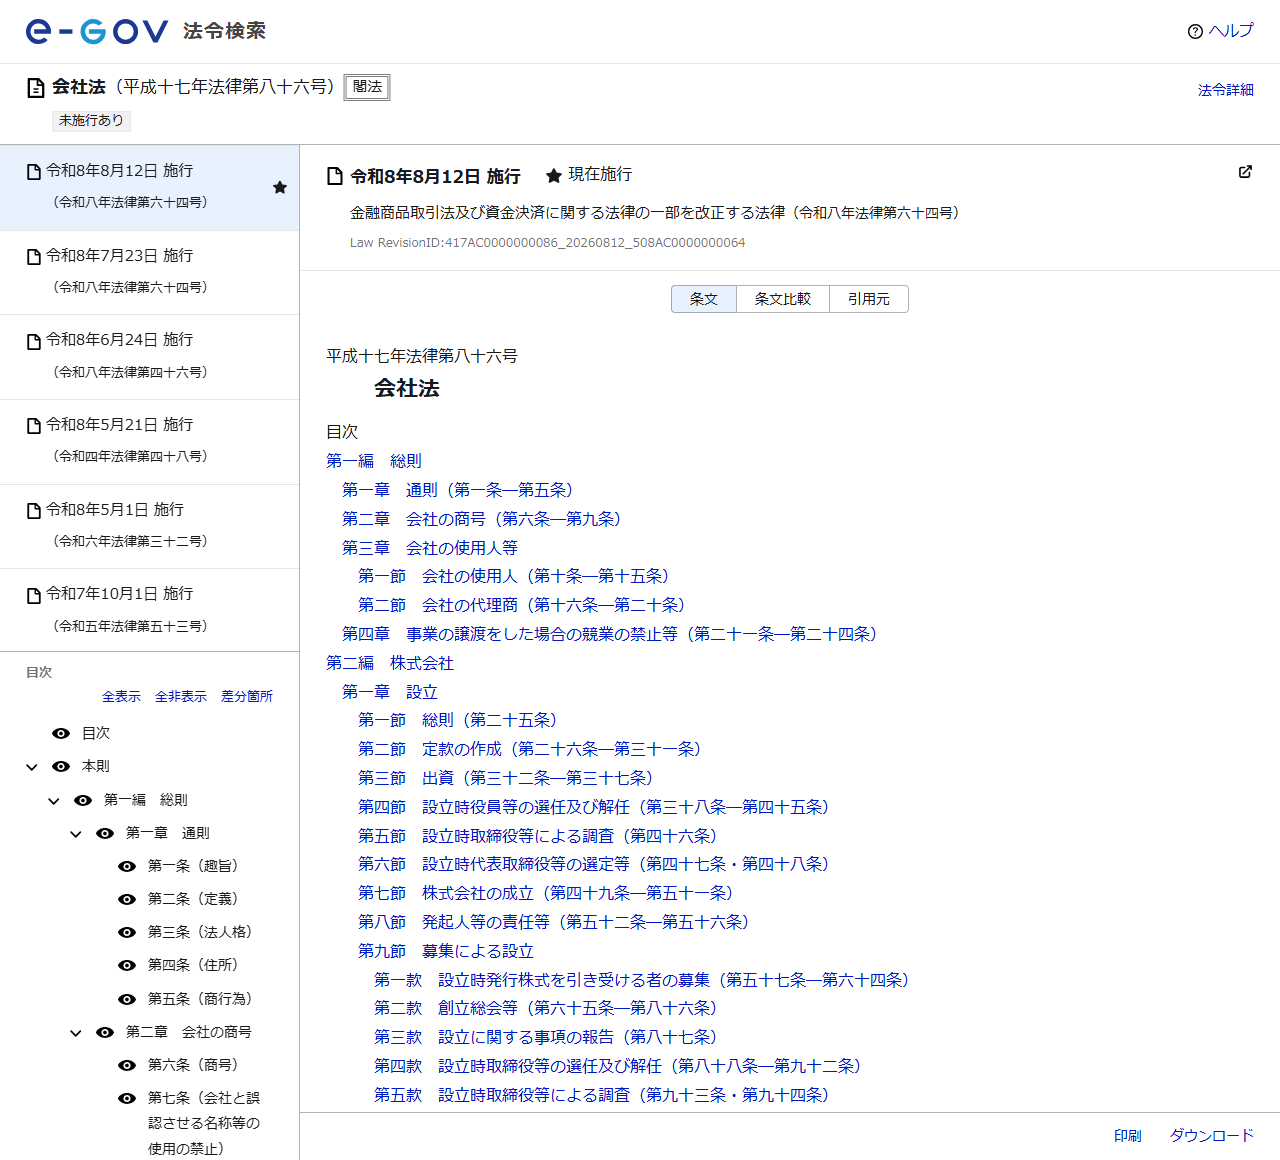Select the 令和8年5月21日 施行 revision
This screenshot has height=1160, width=1280.
150,441
